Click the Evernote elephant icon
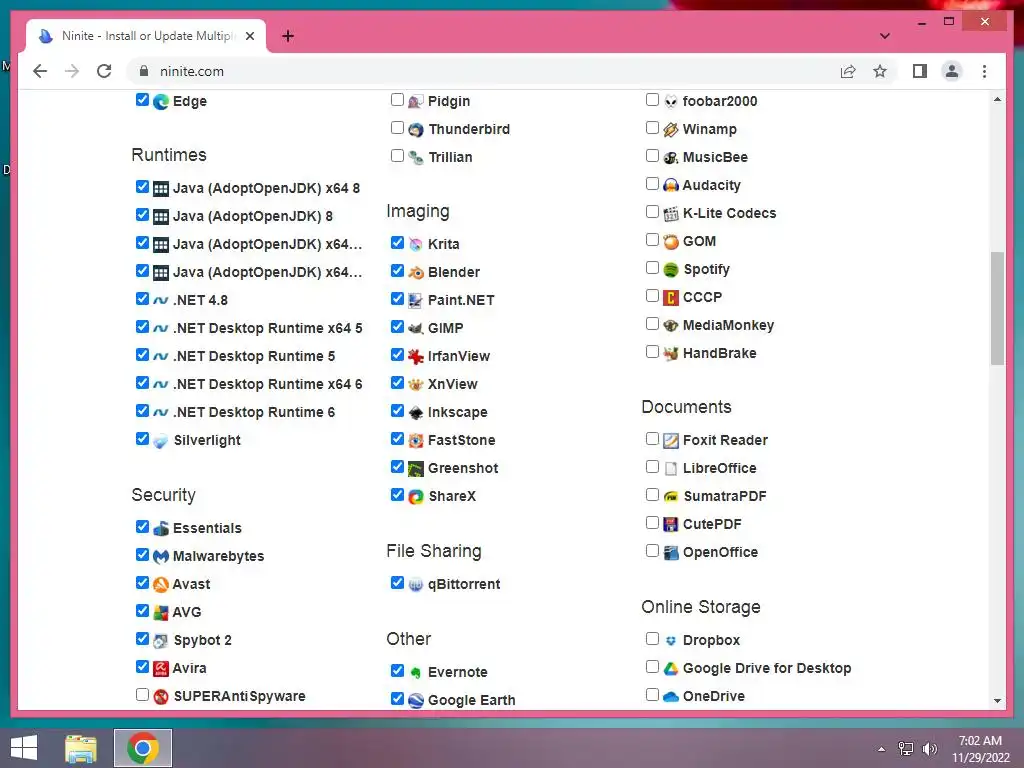The height and width of the screenshot is (768, 1024). tap(415, 673)
